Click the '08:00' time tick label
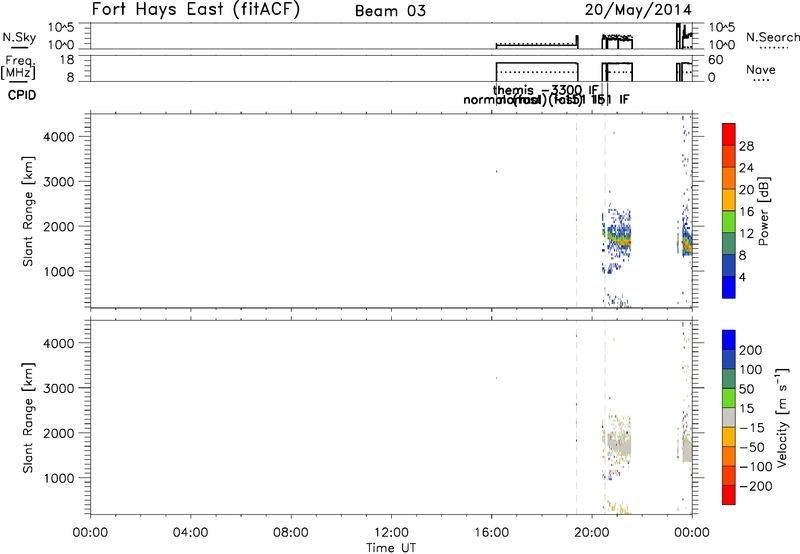 (290, 533)
